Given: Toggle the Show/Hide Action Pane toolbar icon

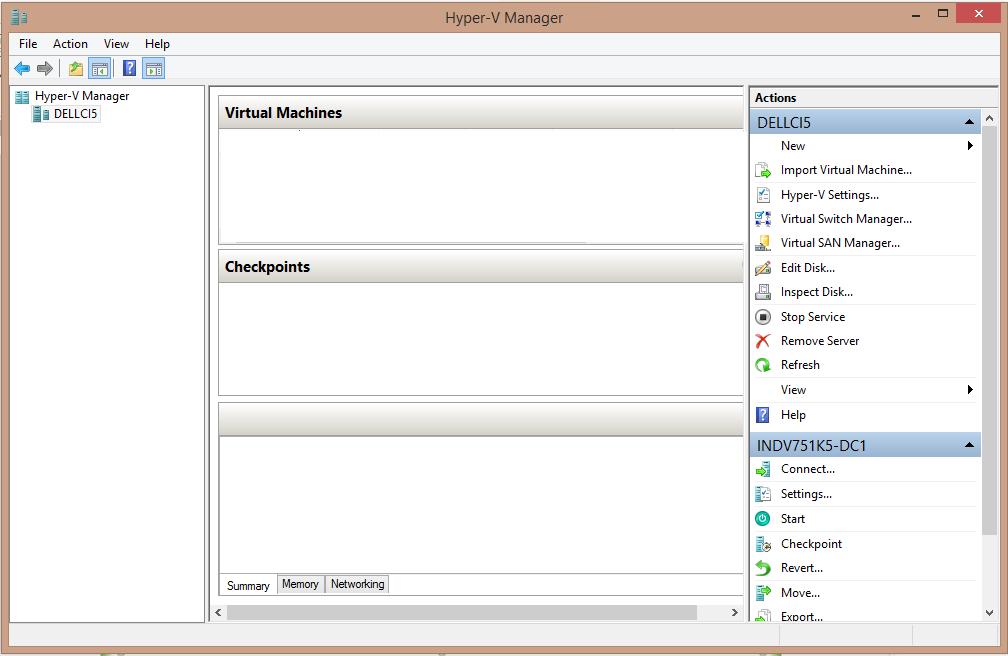Looking at the screenshot, I should tap(154, 68).
